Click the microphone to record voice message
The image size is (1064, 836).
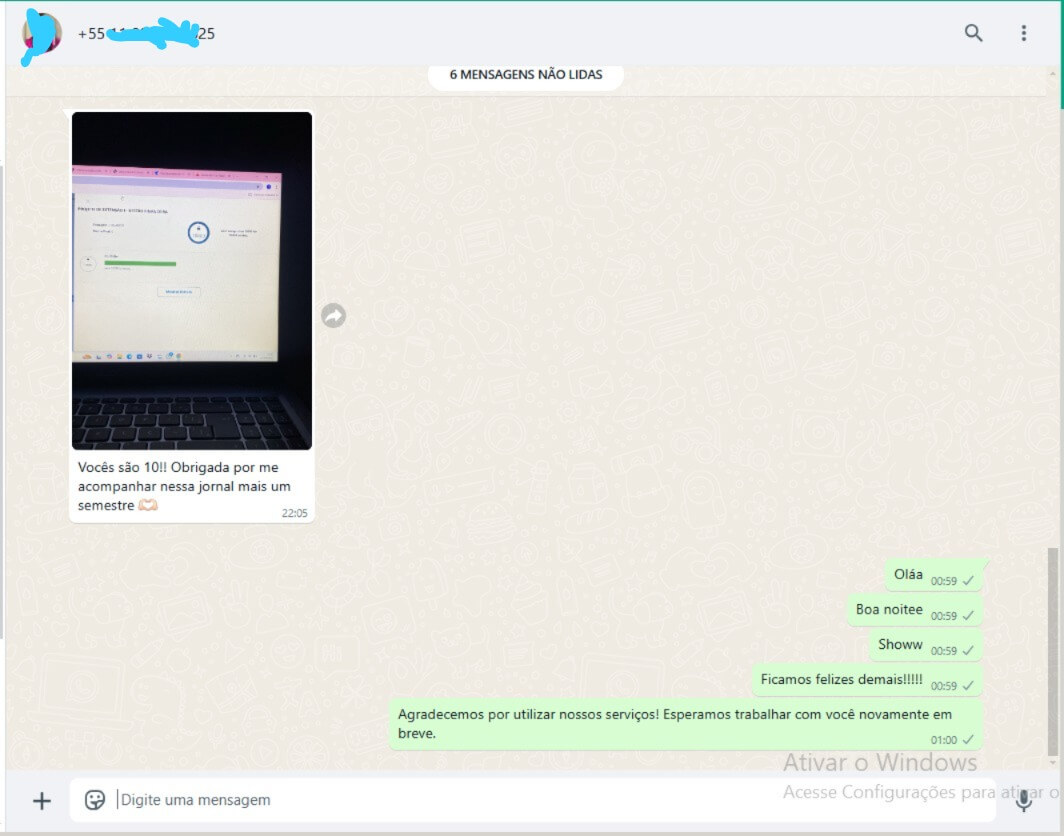tap(1023, 800)
